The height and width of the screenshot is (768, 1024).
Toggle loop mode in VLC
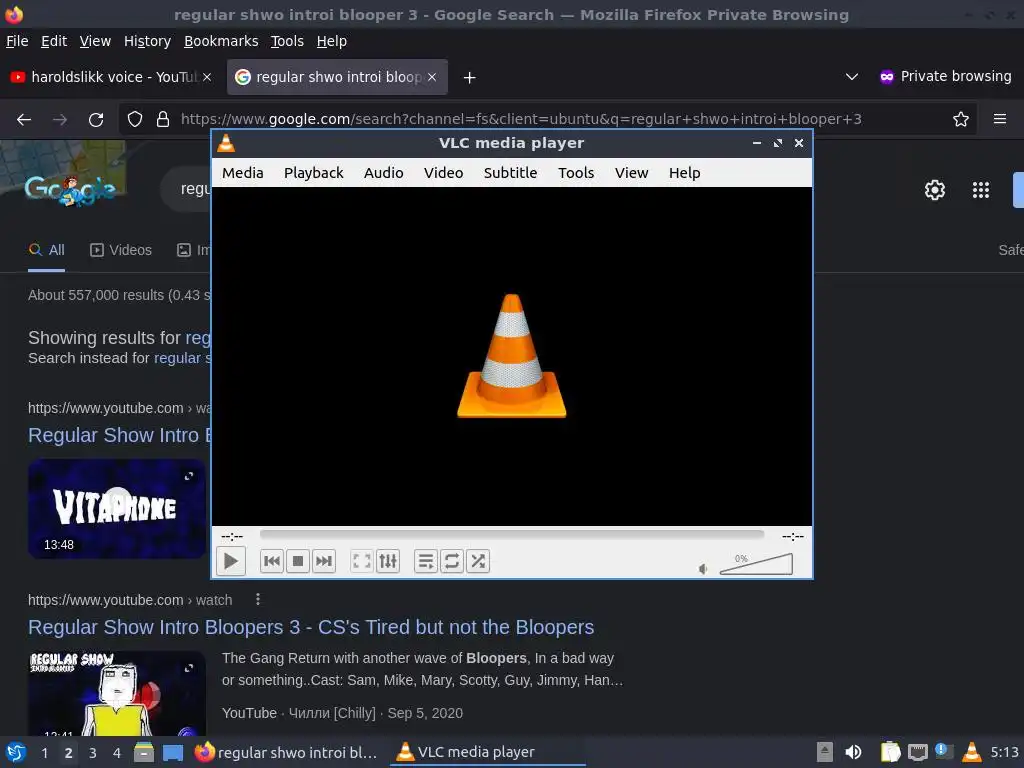click(451, 561)
